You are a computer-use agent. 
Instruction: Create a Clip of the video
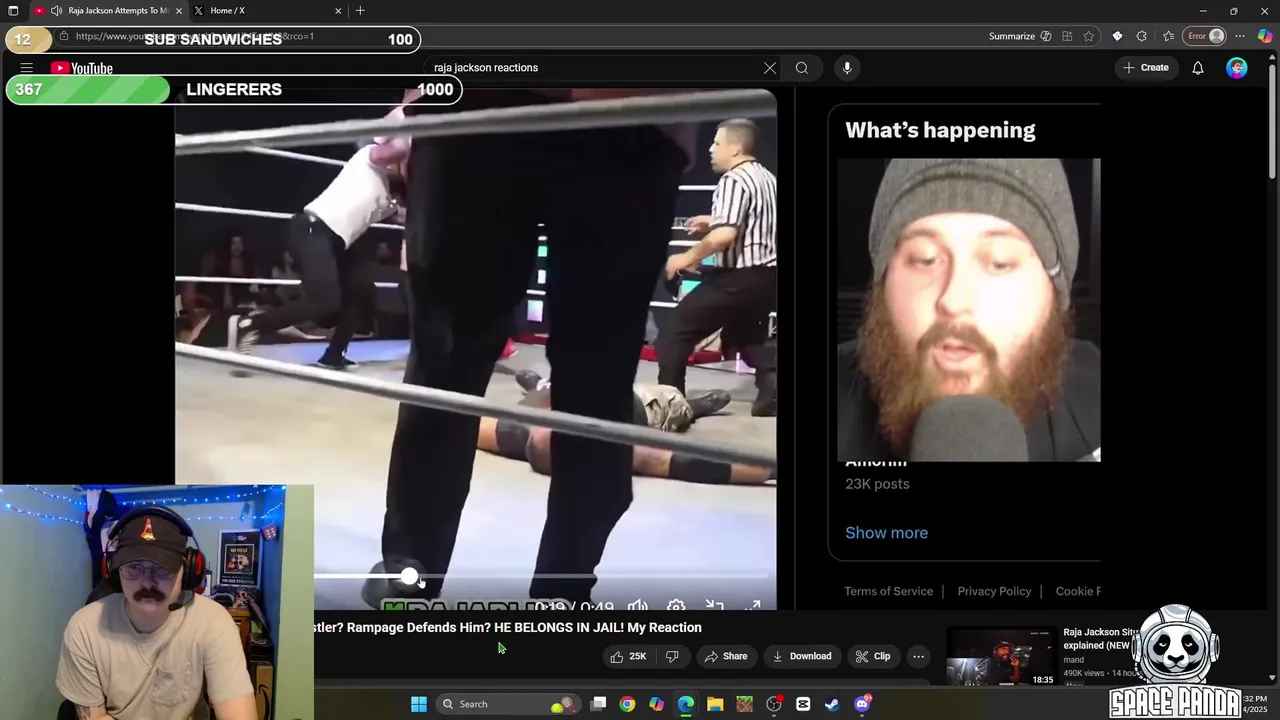coord(872,656)
